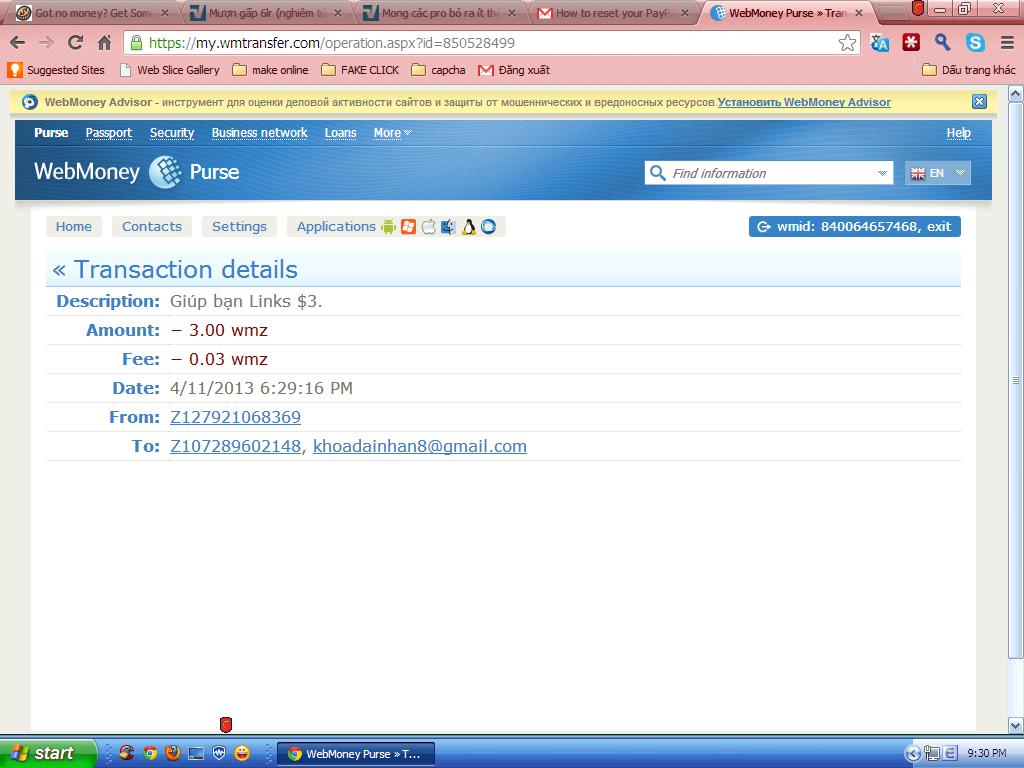Click the red asterisk extension icon

click(911, 42)
